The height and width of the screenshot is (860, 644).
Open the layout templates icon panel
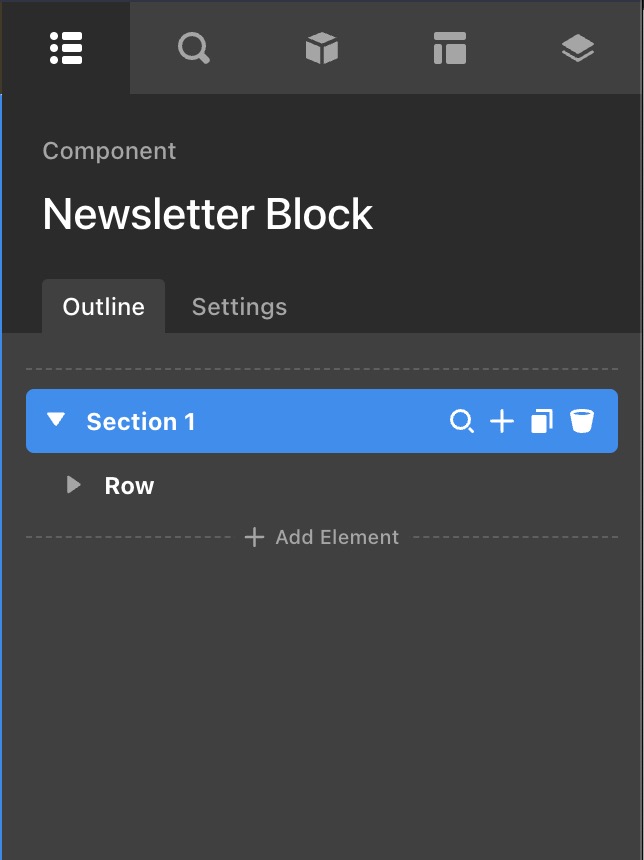coord(450,48)
